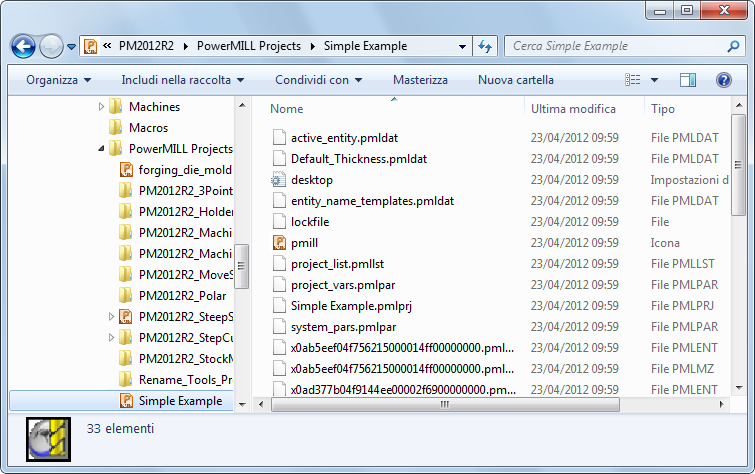Click the PowerMILL icon in address bar
Screen dimensions: 755x474
(x=90, y=46)
